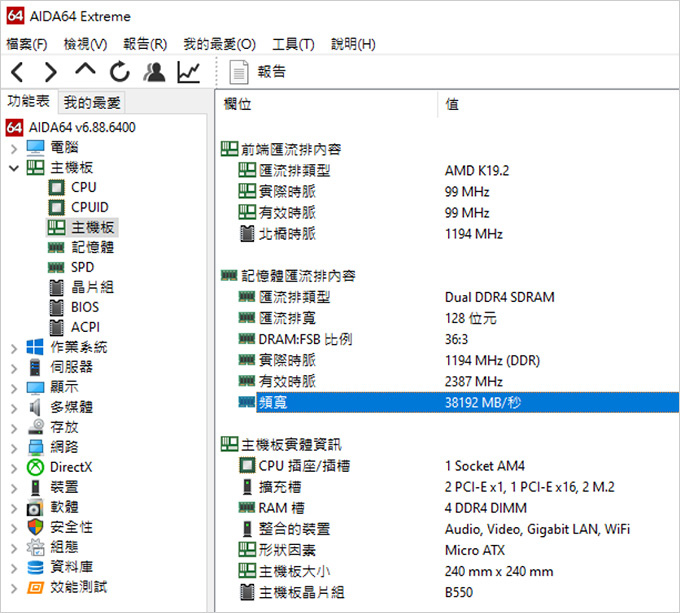The width and height of the screenshot is (680, 613).
Task: Select the 頻寬 row in the list
Action: pos(458,402)
